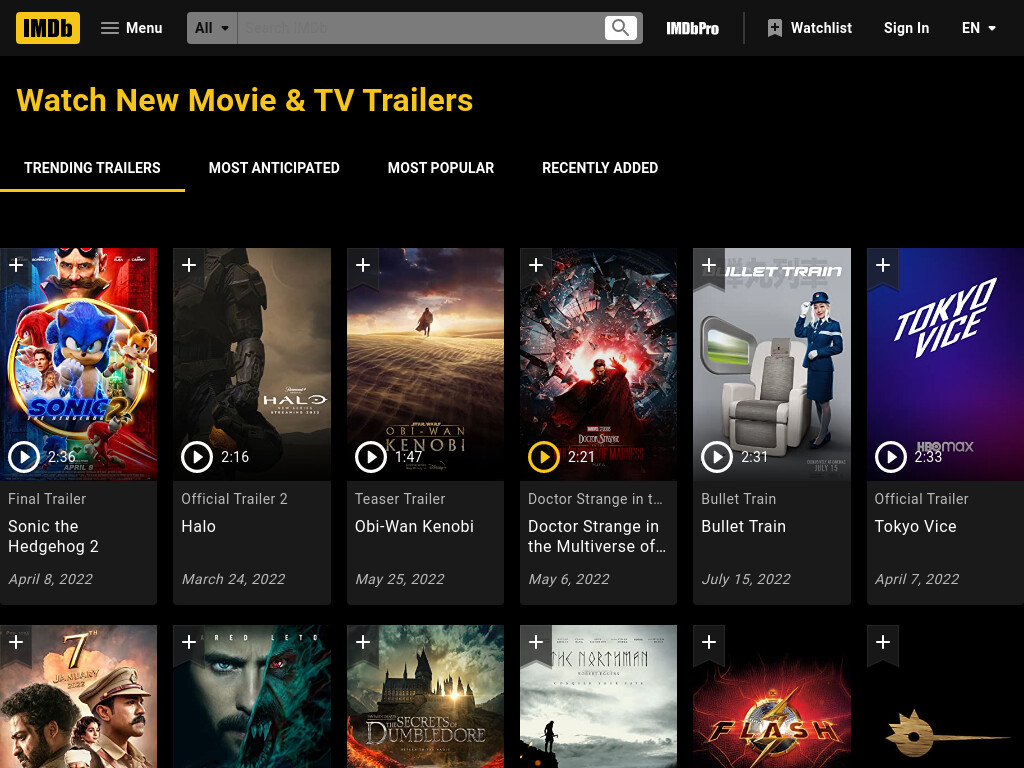Open the Bullet Train title link
Image resolution: width=1024 pixels, height=768 pixels.
click(743, 526)
